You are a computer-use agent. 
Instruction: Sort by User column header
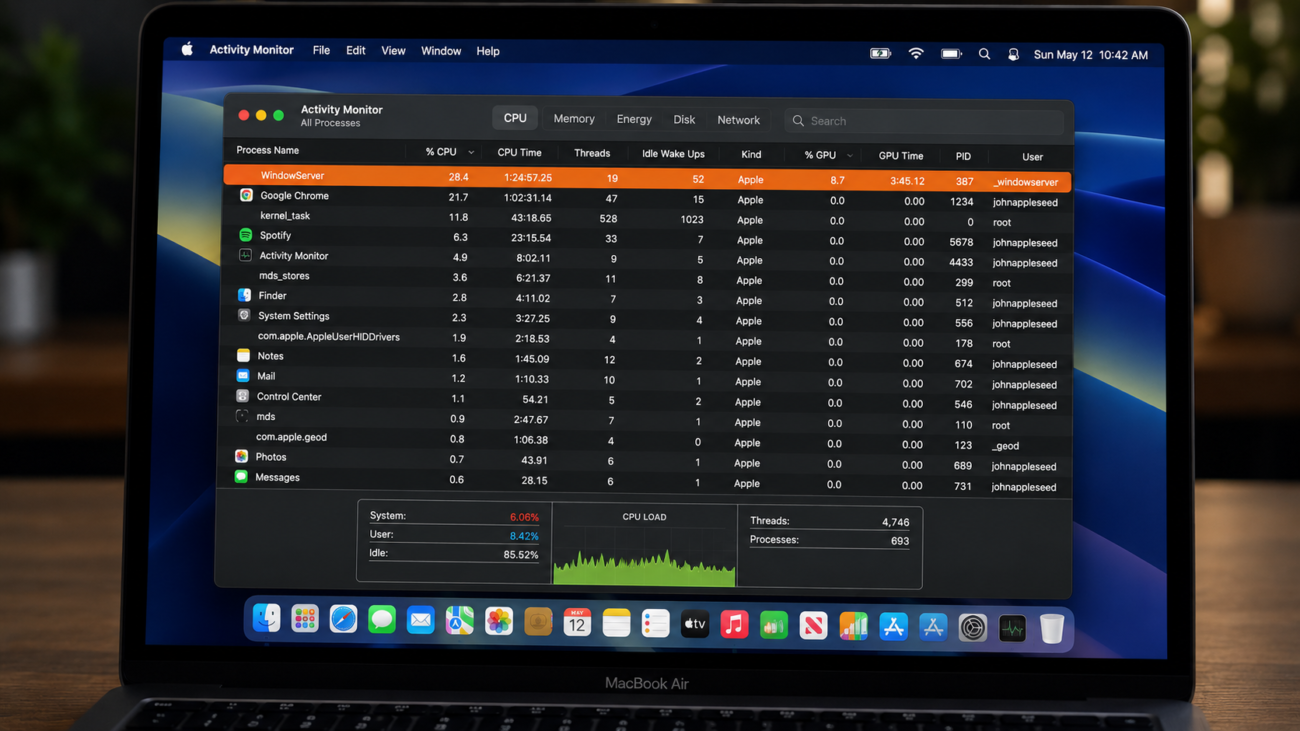1032,157
